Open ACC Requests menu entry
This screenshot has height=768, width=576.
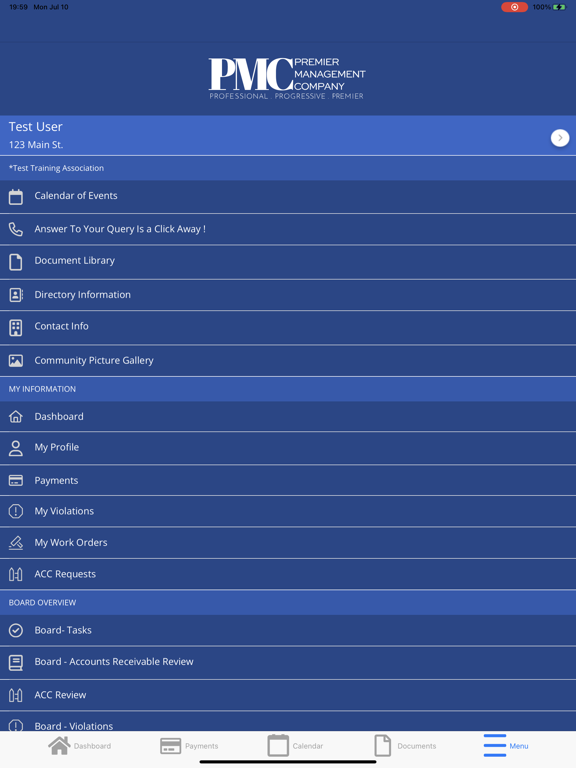[x=288, y=574]
